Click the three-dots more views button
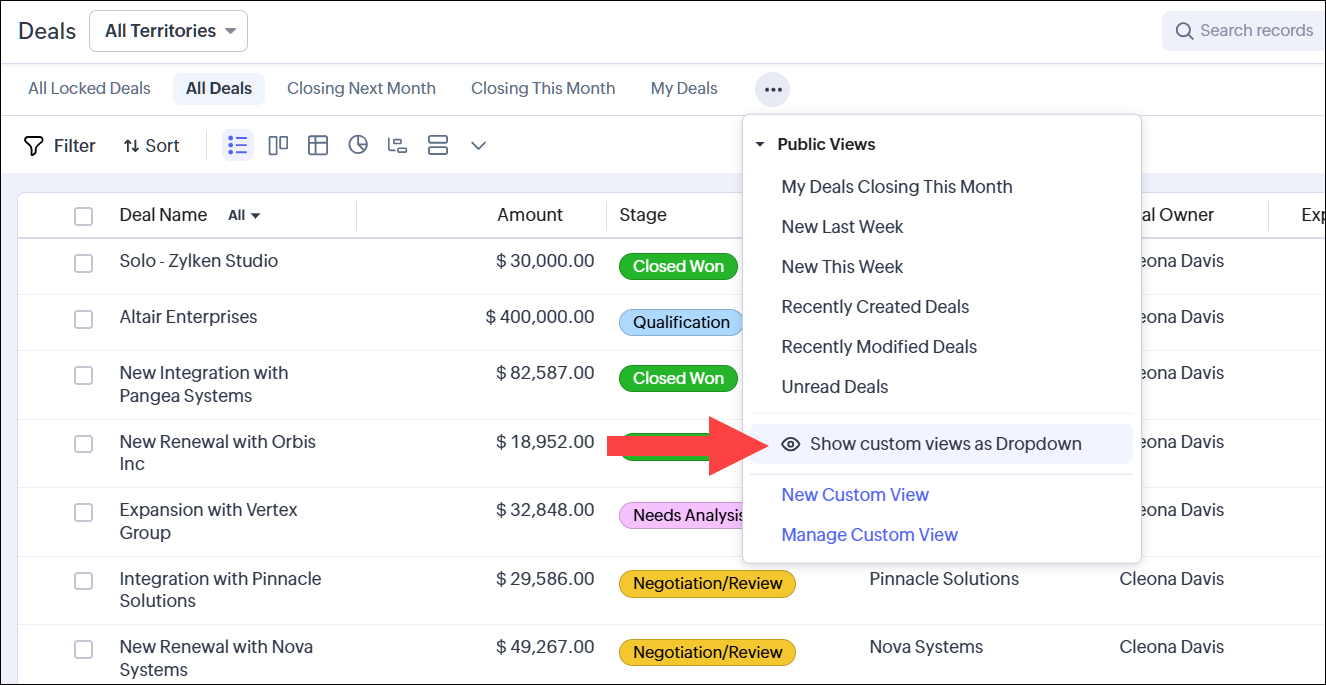The width and height of the screenshot is (1326, 685). (772, 89)
